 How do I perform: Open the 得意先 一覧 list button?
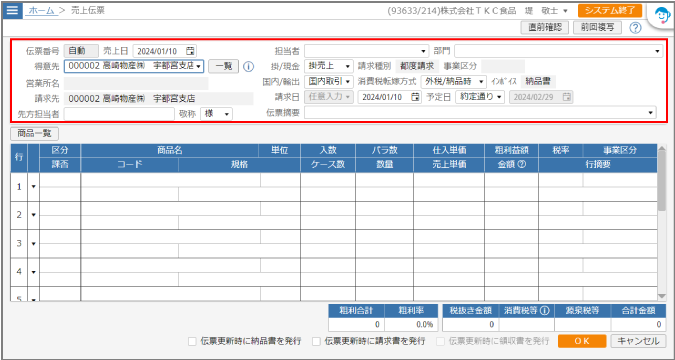pyautogui.click(x=223, y=66)
